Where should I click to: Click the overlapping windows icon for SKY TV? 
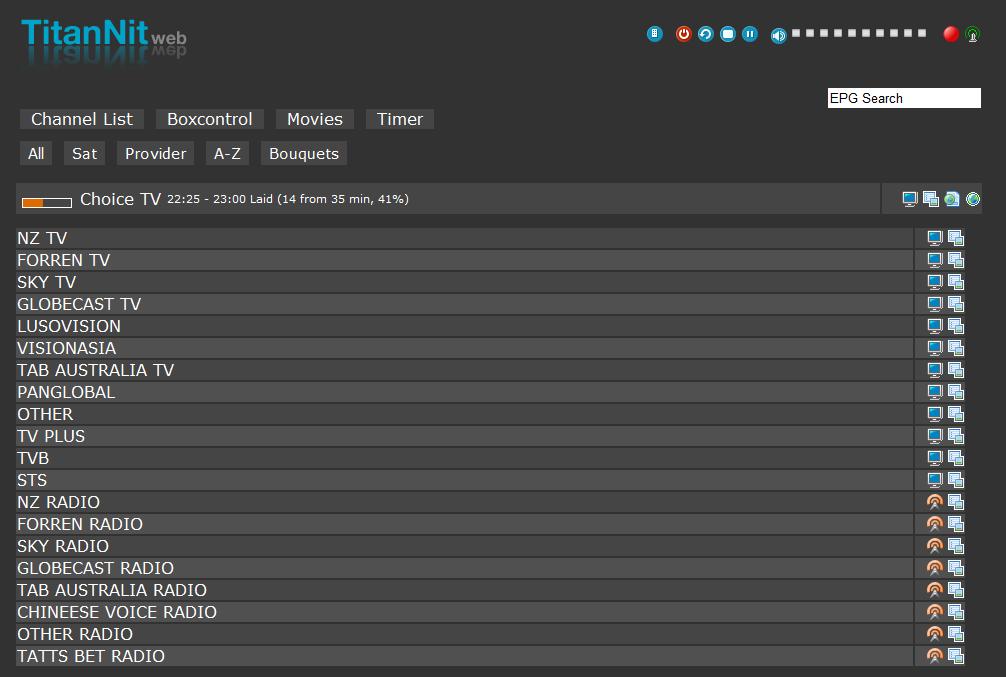tap(956, 282)
